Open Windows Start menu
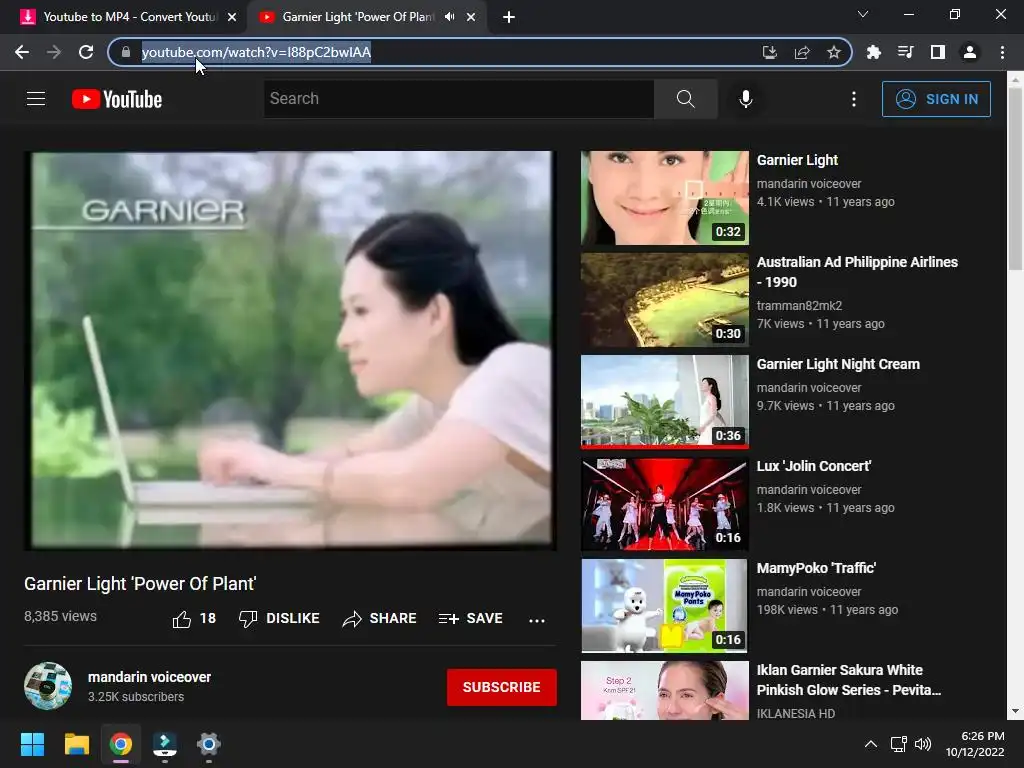 click(x=32, y=744)
